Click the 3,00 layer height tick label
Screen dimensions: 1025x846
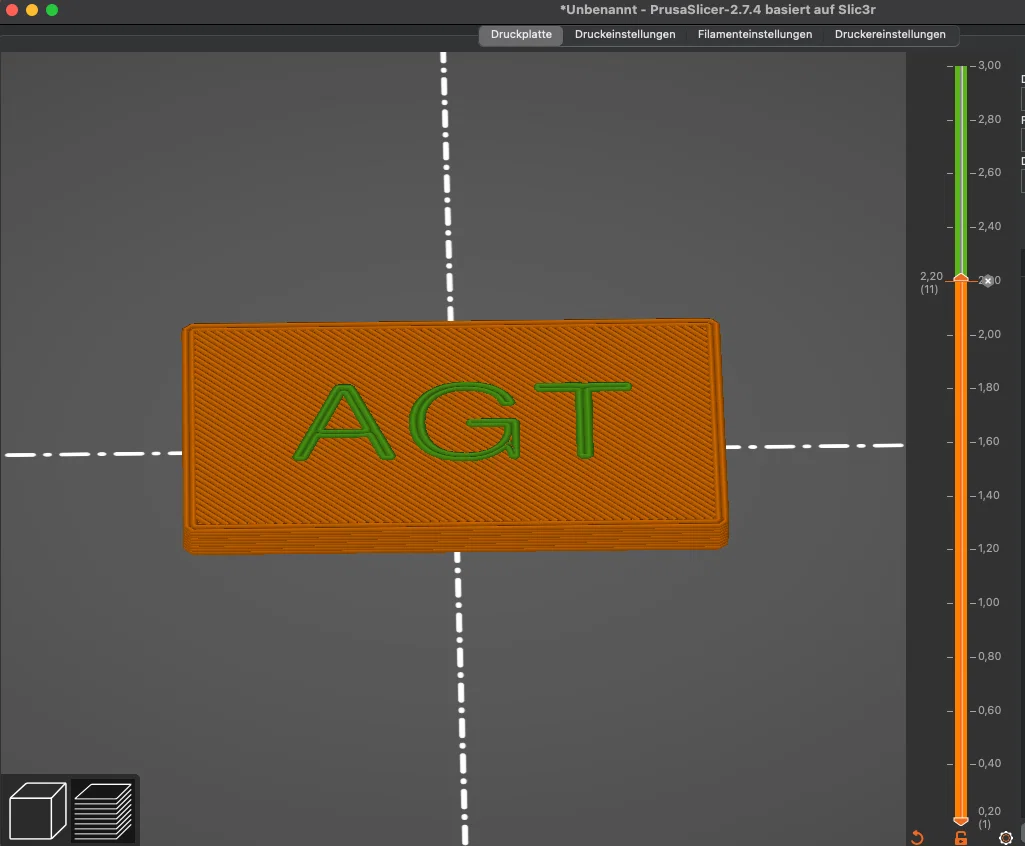(989, 65)
